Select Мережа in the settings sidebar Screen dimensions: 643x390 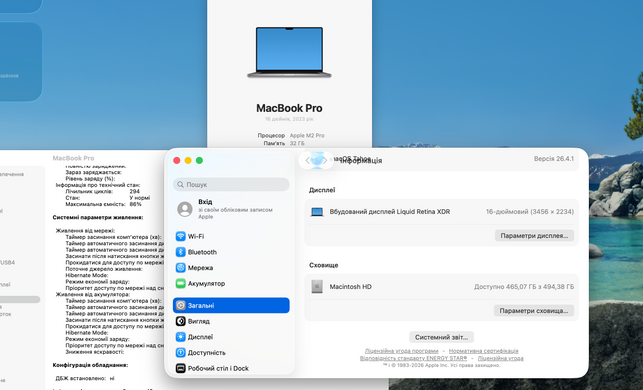(x=231, y=268)
